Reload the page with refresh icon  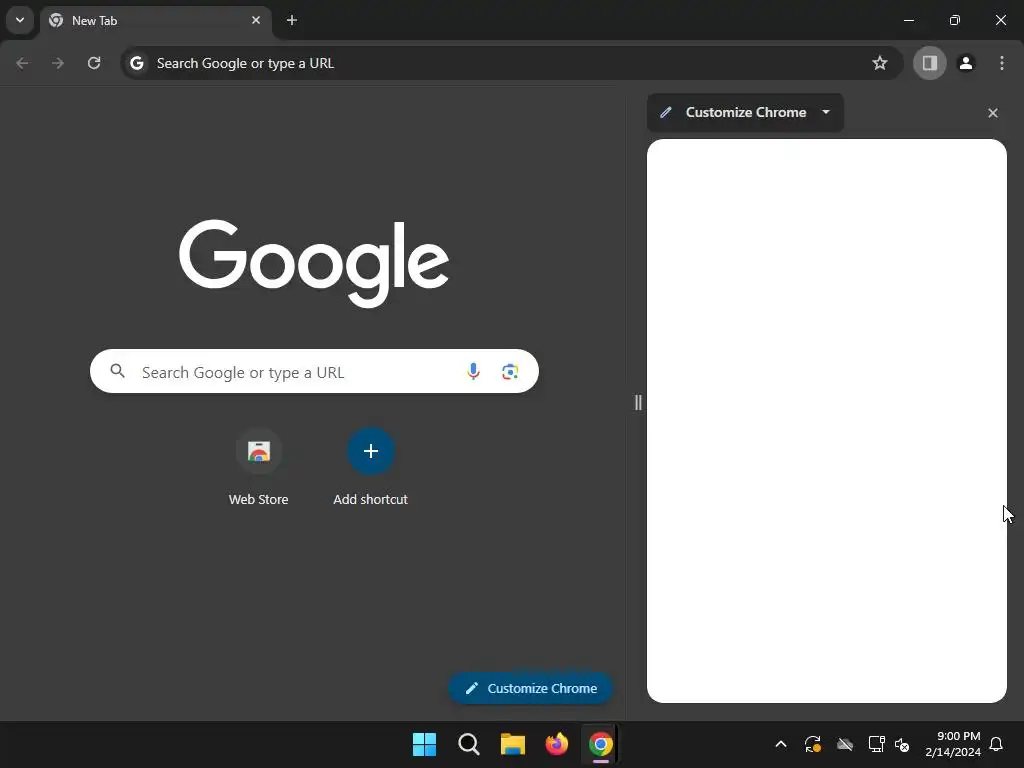[94, 63]
